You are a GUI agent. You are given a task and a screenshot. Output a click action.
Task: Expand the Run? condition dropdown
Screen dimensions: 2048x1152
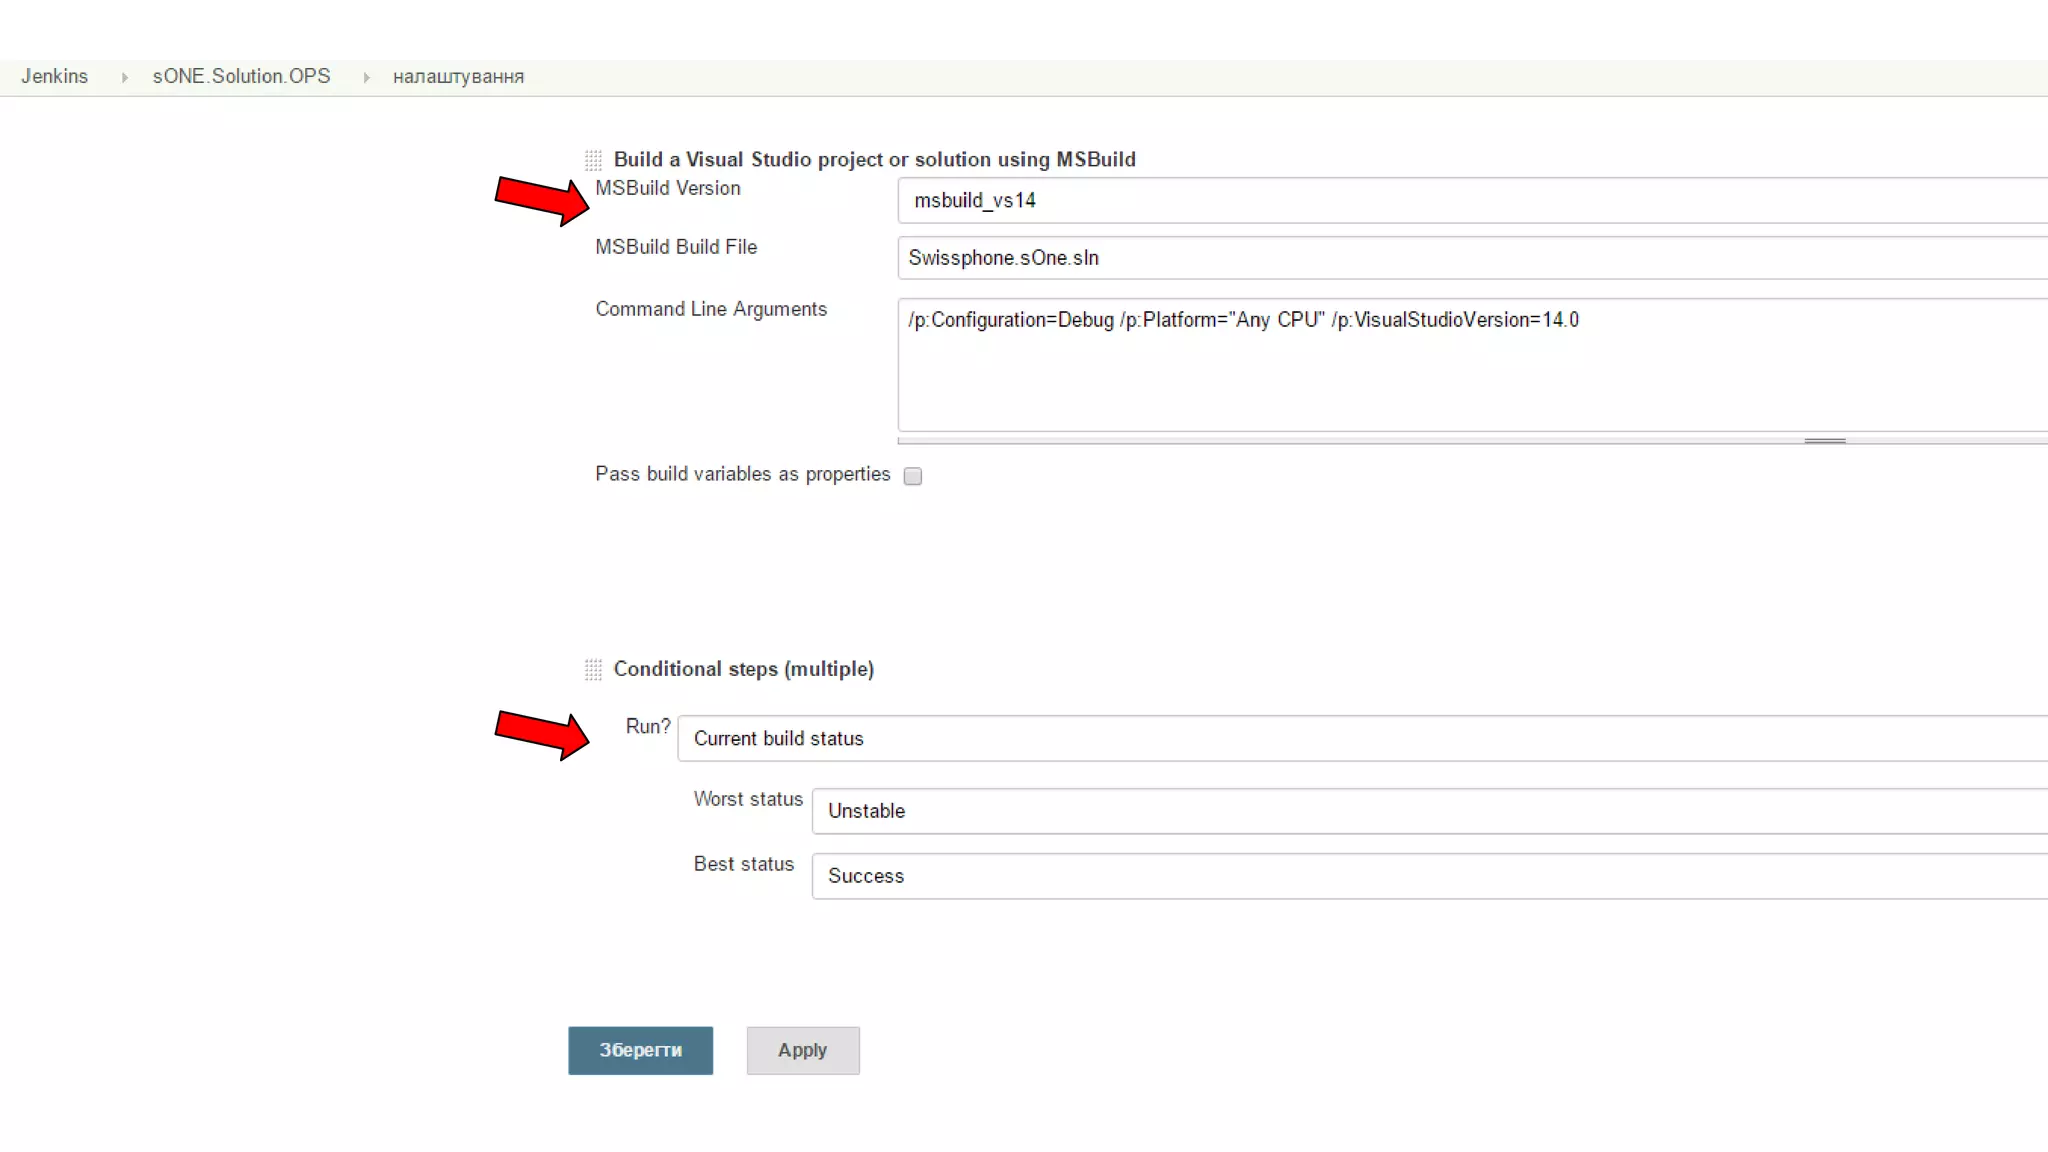(x=1360, y=738)
